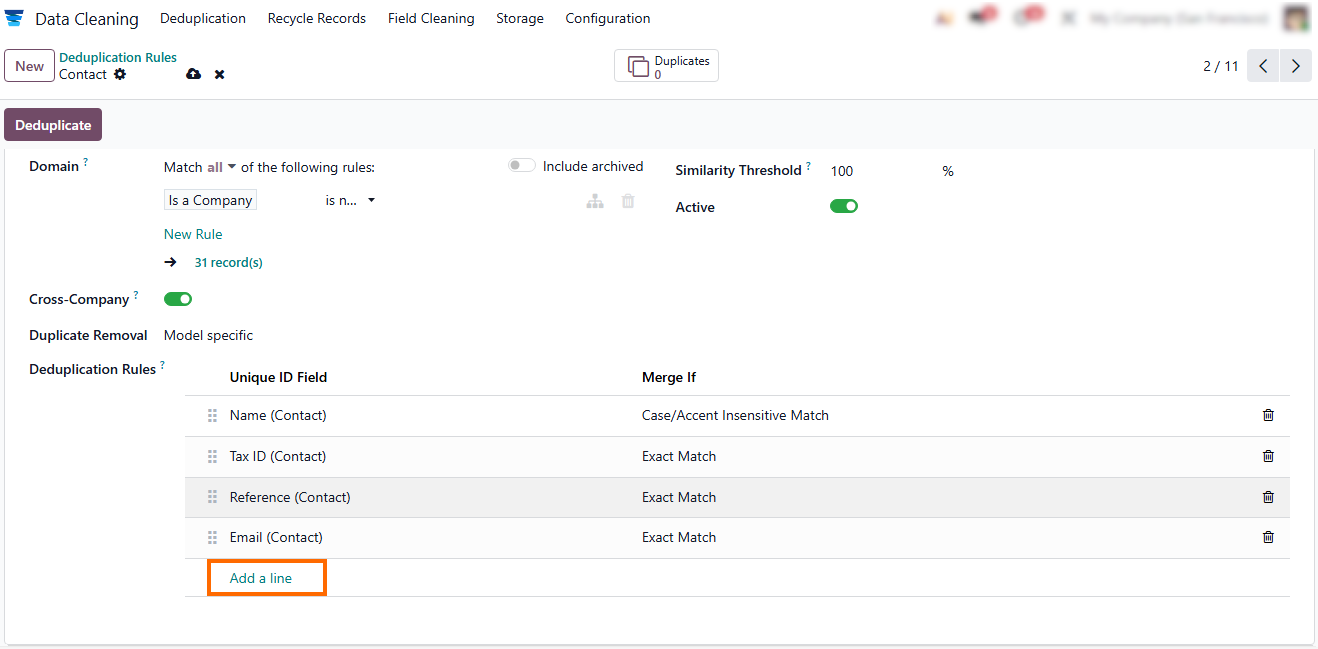Screen dimensions: 1318x649
Task: Click the cloud save icon
Action: [x=194, y=75]
